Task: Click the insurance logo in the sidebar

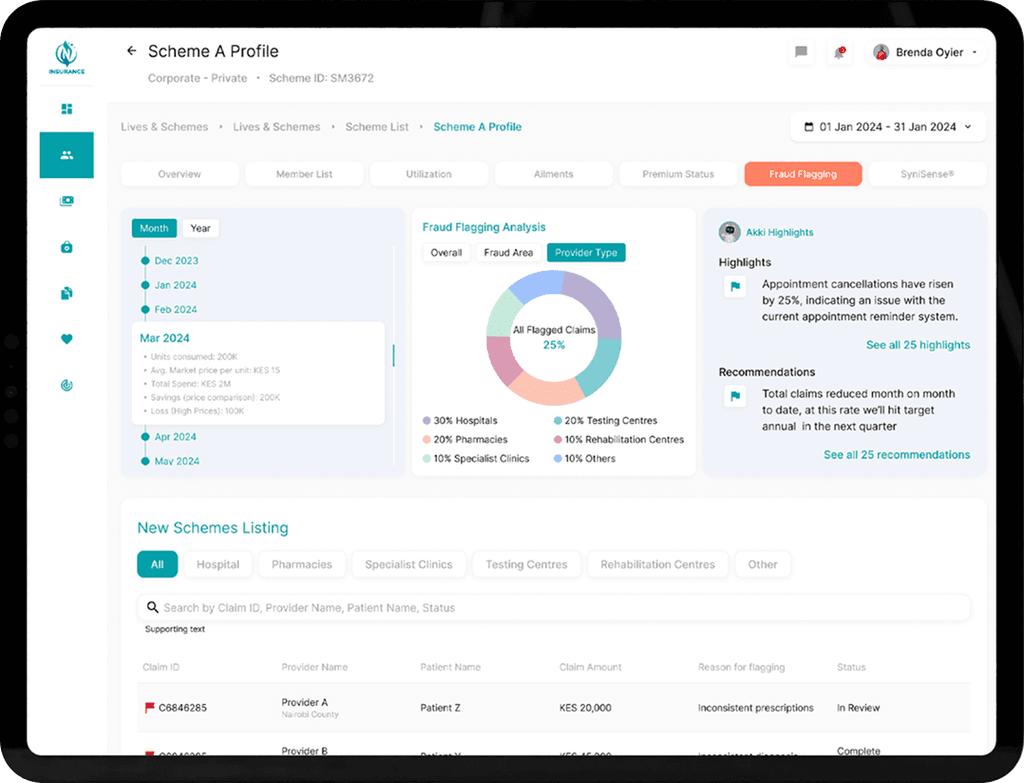Action: tap(67, 57)
